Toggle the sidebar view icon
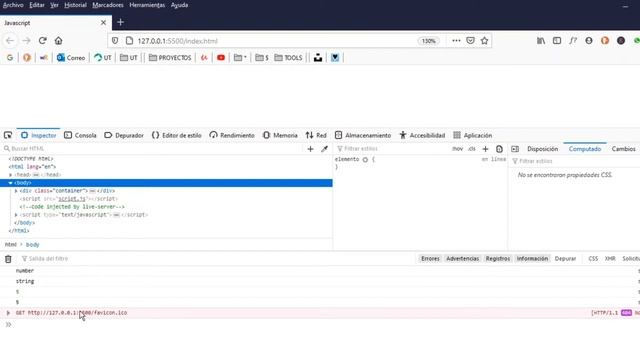Viewport: 640px width, 360px height. [557, 41]
